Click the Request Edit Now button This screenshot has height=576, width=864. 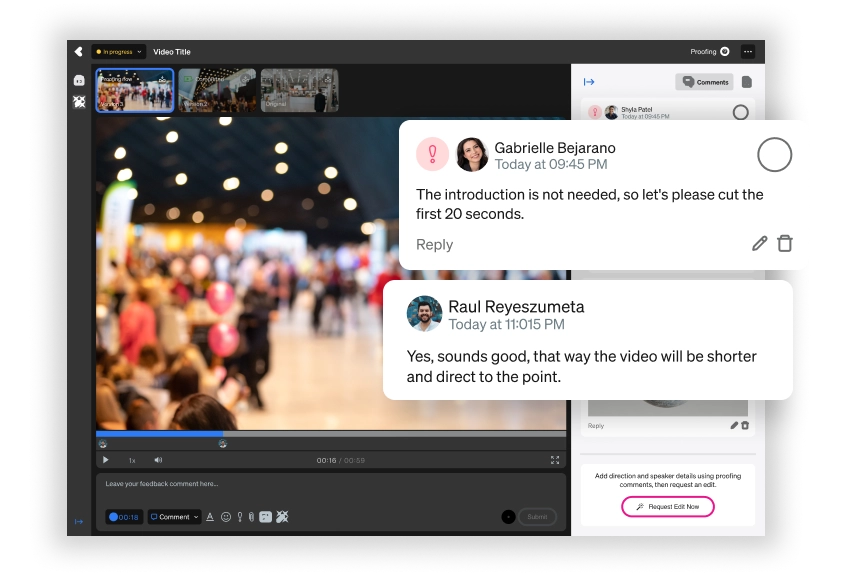click(x=668, y=507)
